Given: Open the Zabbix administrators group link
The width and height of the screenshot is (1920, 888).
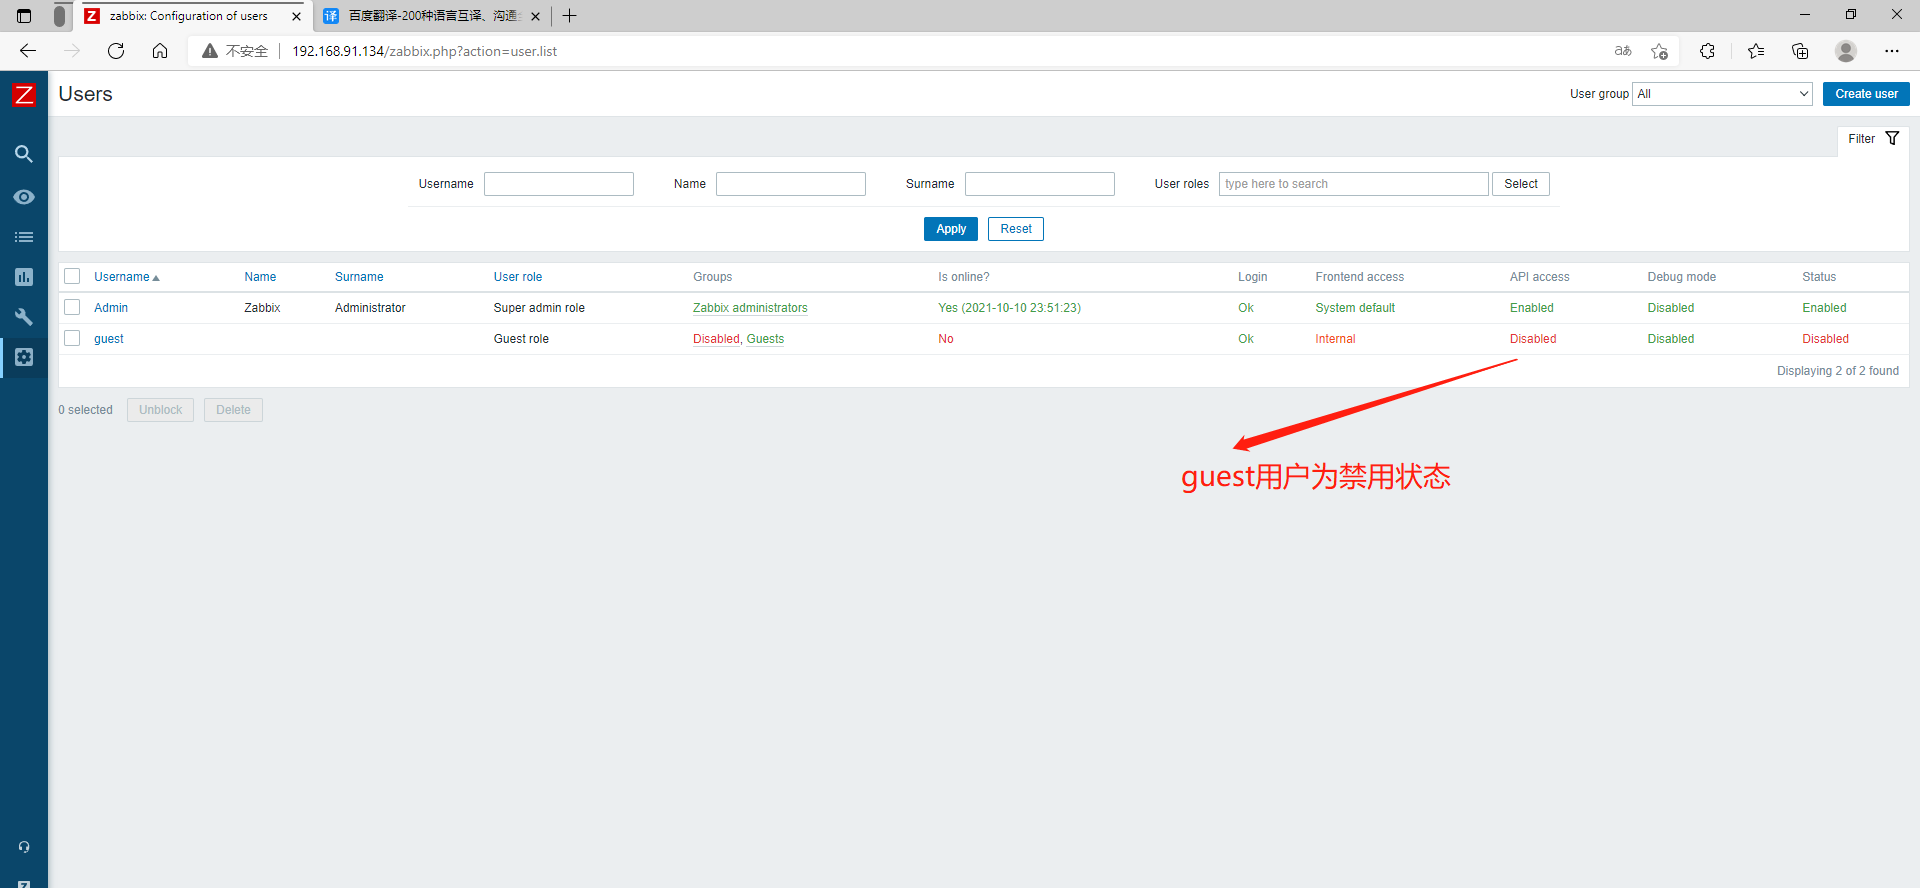Looking at the screenshot, I should [x=750, y=308].
